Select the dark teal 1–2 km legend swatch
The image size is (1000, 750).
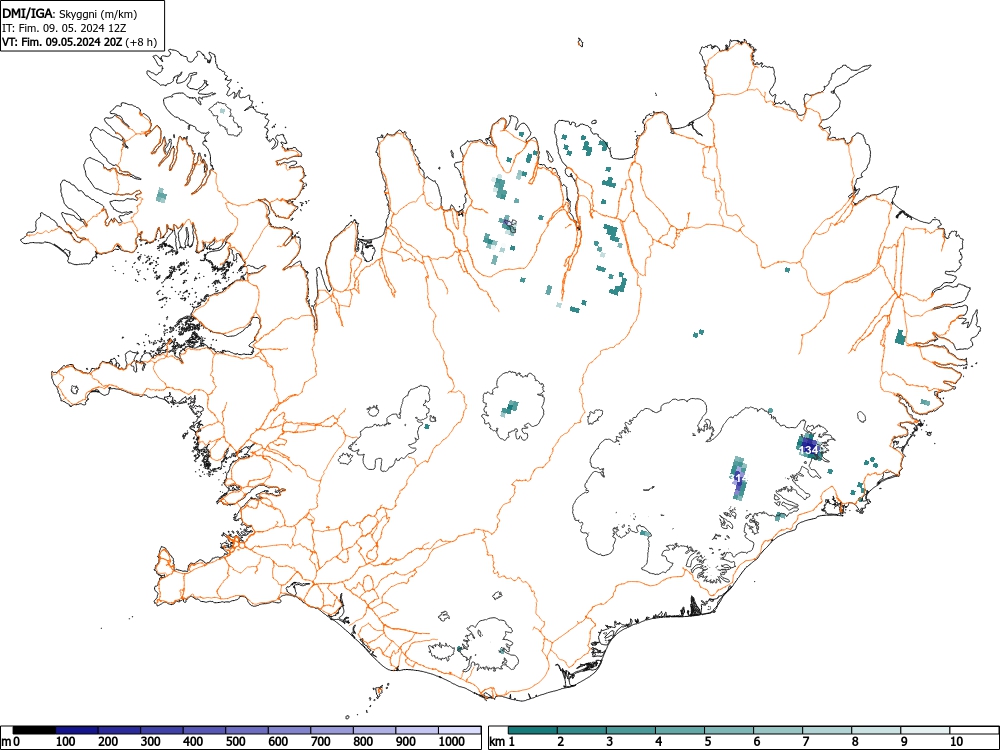coord(533,730)
